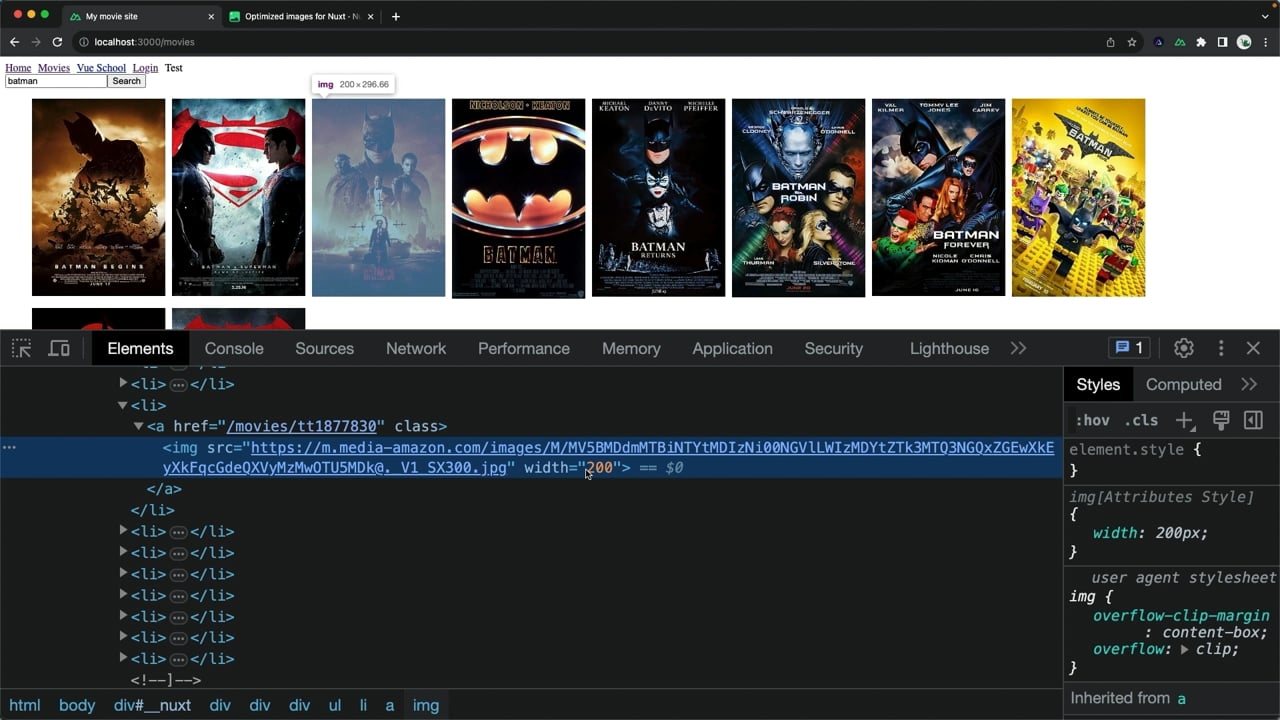The image size is (1280, 720).
Task: Collapse the expanded li element
Action: 123,405
